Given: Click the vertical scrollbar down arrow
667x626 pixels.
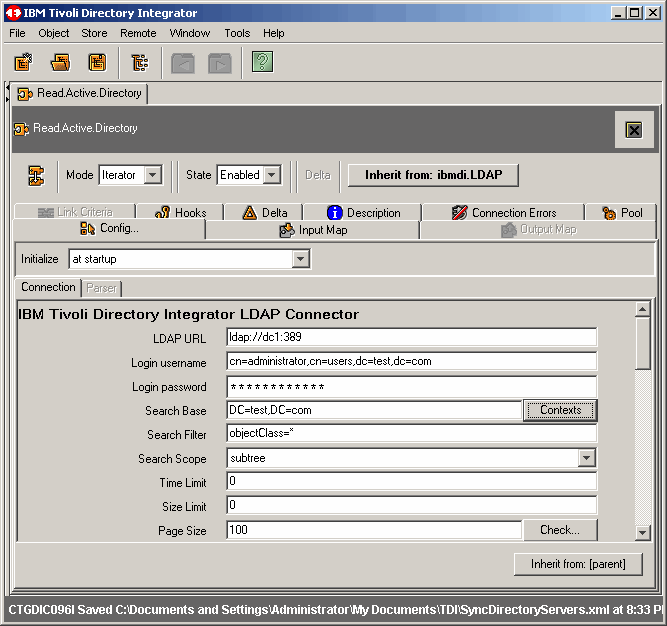Looking at the screenshot, I should coord(643,531).
